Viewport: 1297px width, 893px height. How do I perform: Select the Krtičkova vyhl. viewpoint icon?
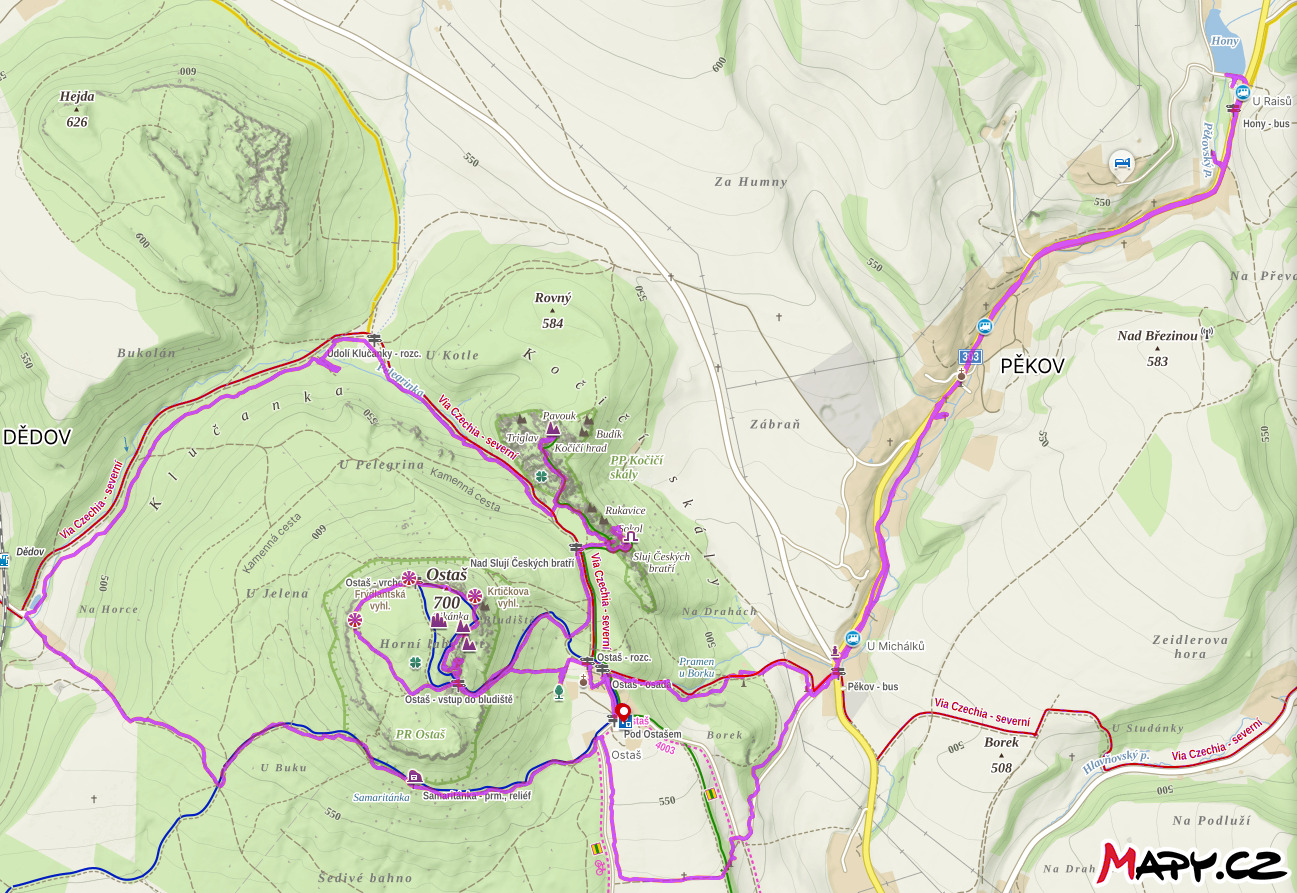coord(475,597)
